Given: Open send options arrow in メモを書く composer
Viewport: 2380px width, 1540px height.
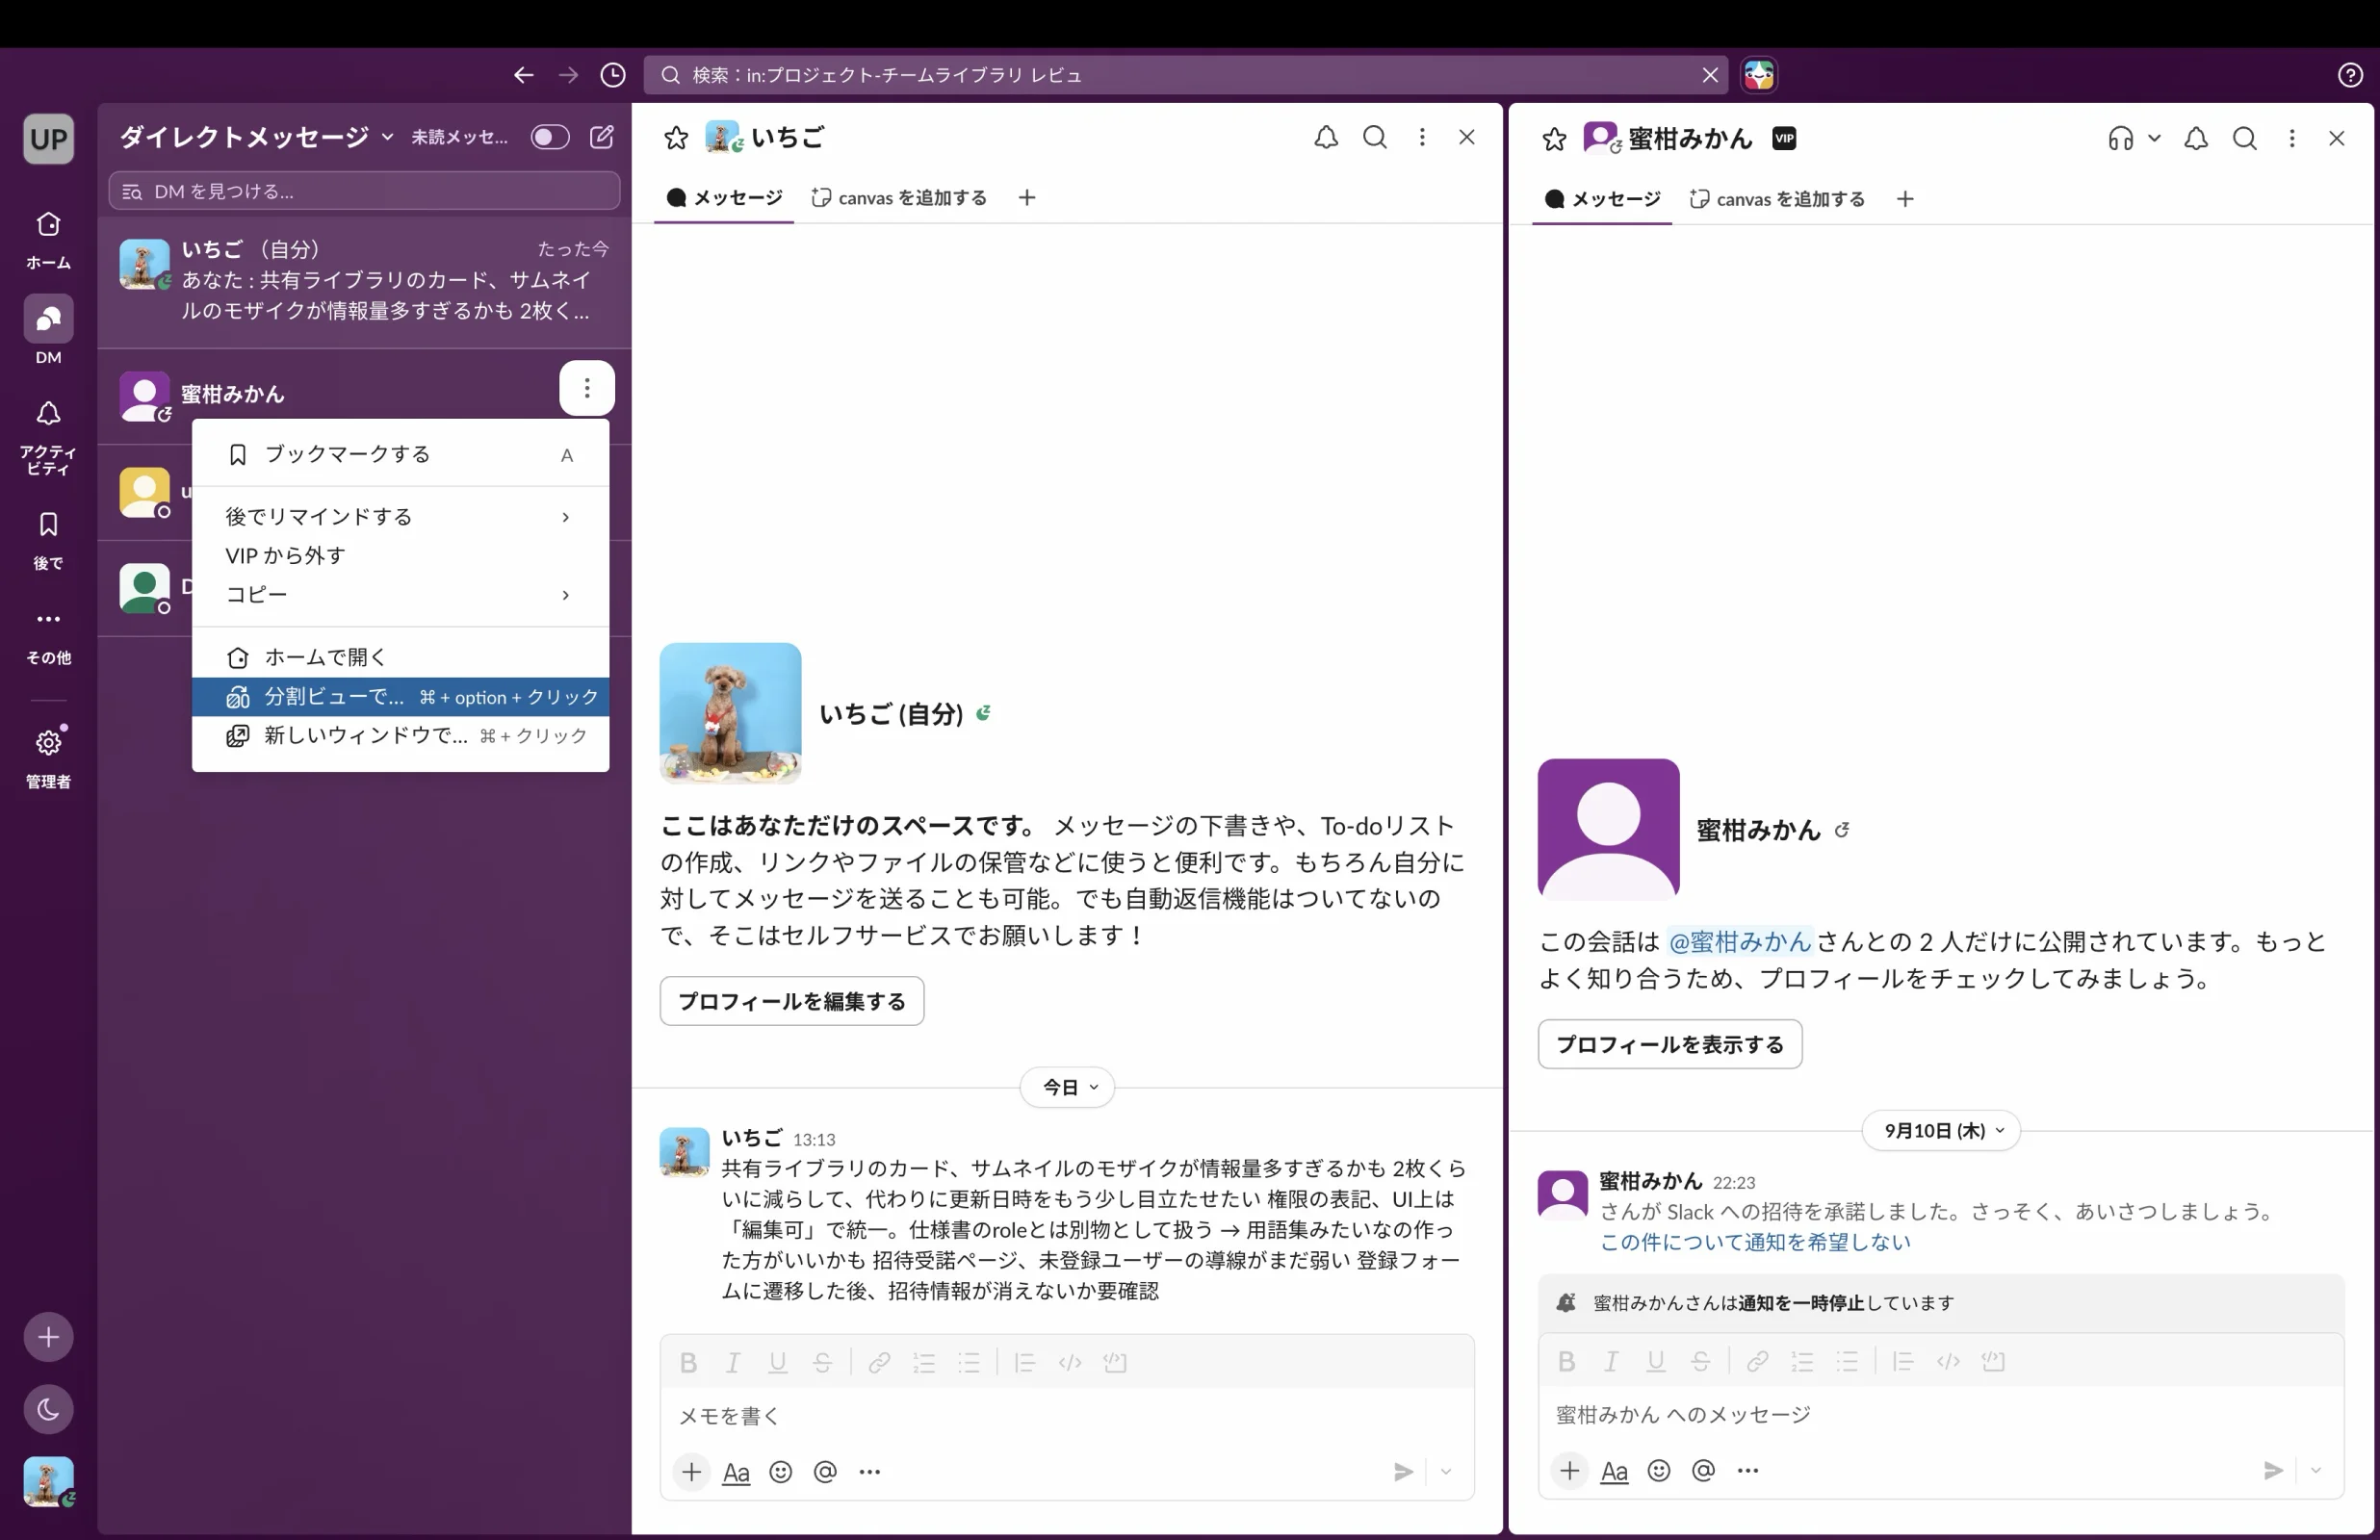Looking at the screenshot, I should (1446, 1472).
